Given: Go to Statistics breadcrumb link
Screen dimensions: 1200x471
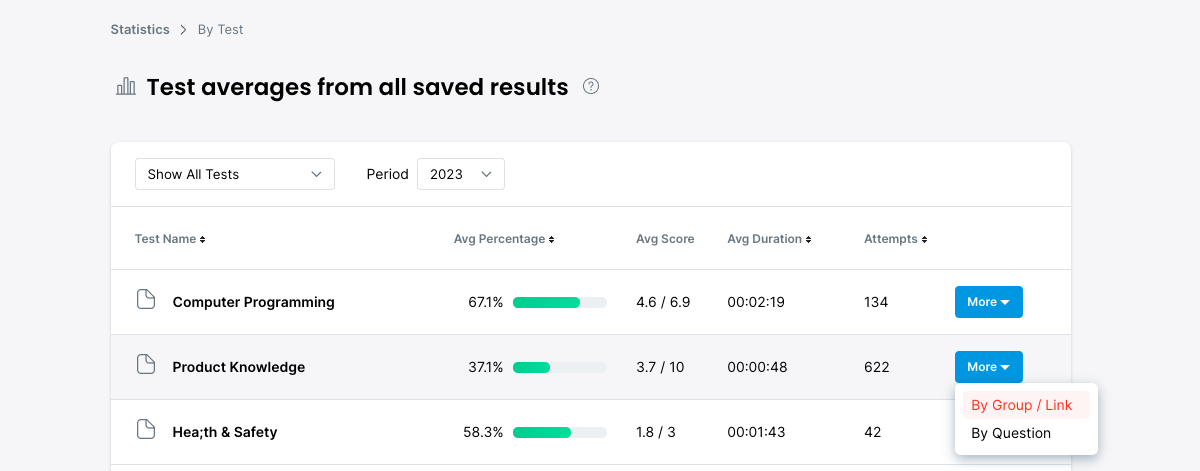Looking at the screenshot, I should 140,29.
